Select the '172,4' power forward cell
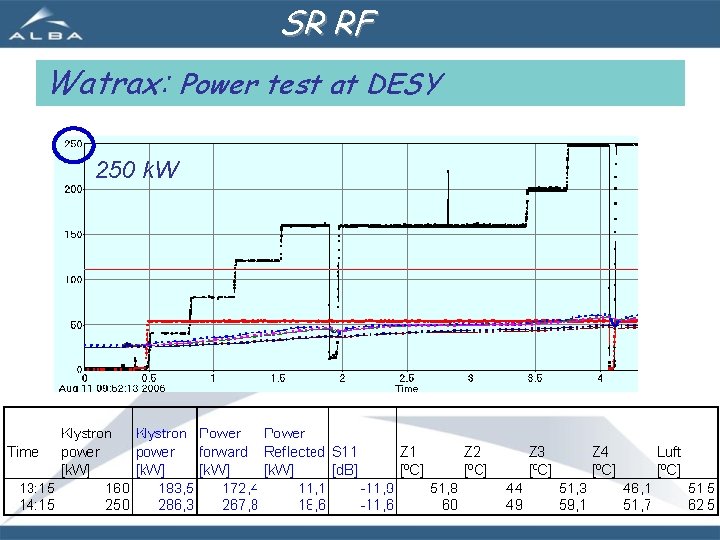The width and height of the screenshot is (720, 540). click(240, 488)
